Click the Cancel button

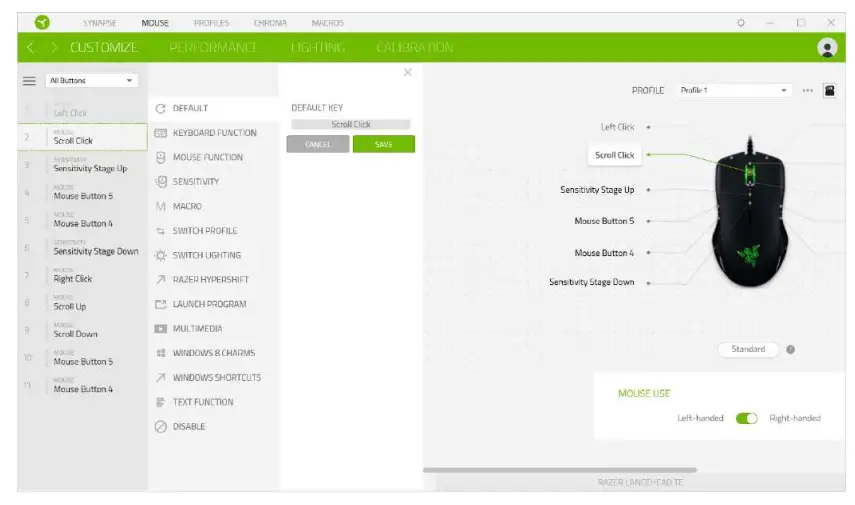click(x=317, y=145)
